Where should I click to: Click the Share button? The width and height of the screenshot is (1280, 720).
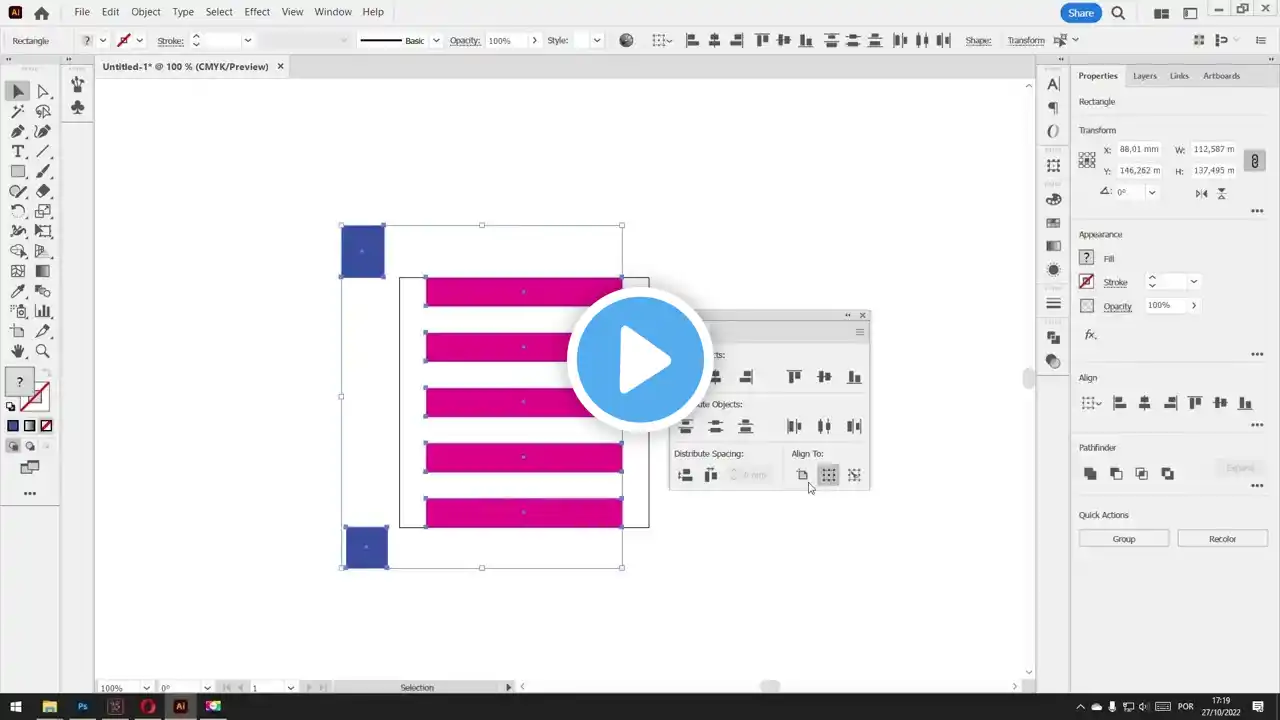1081,13
